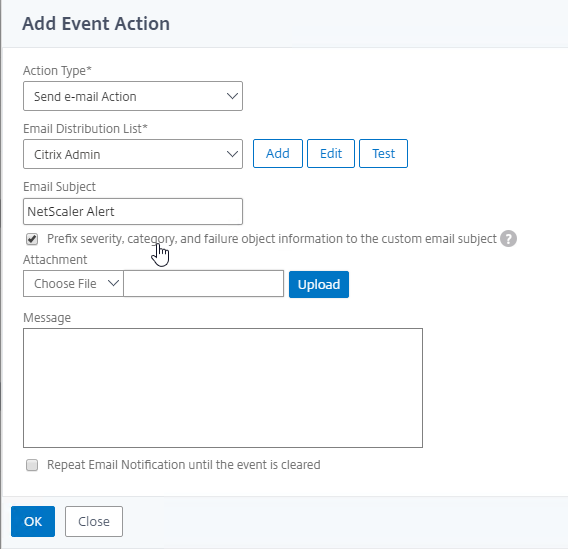Close the Add Event Action dialog

94,521
